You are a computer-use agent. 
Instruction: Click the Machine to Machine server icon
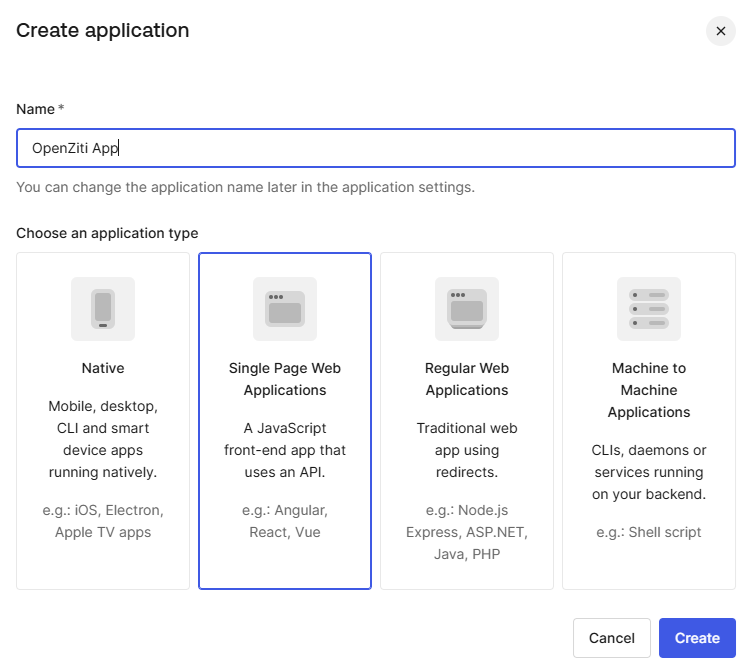649,308
